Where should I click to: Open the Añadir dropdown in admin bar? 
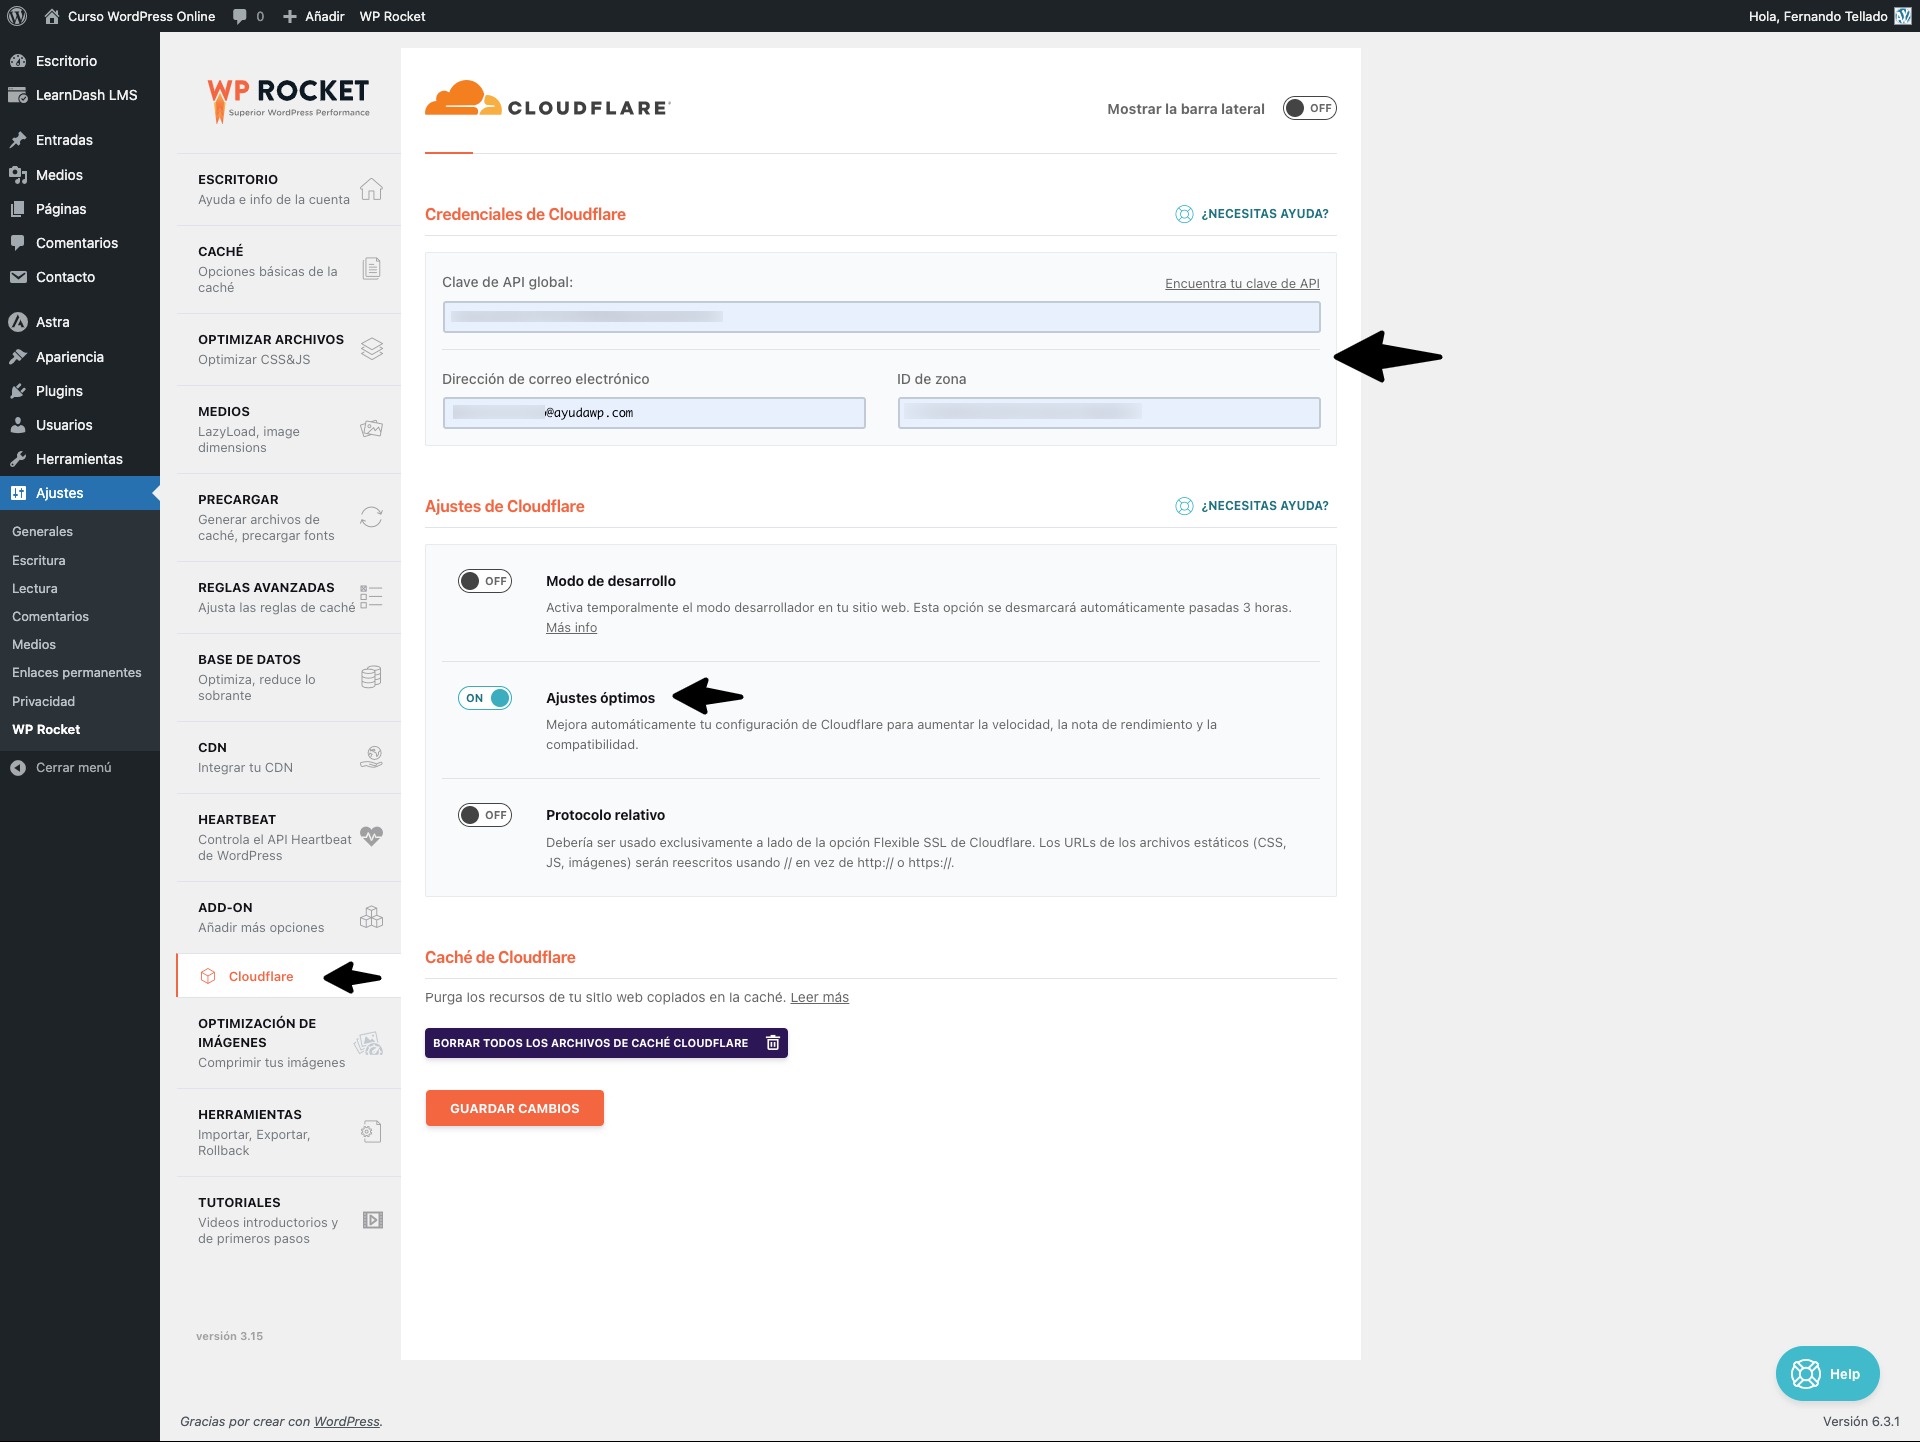[x=313, y=16]
